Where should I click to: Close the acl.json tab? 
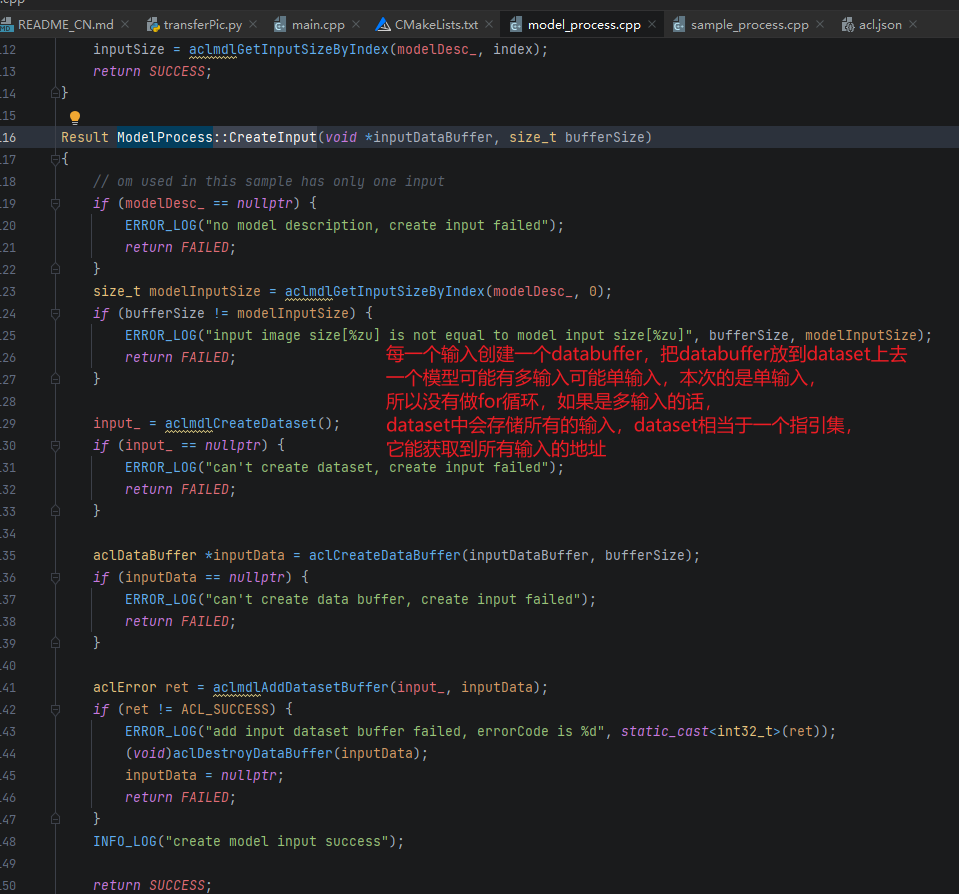click(x=913, y=24)
